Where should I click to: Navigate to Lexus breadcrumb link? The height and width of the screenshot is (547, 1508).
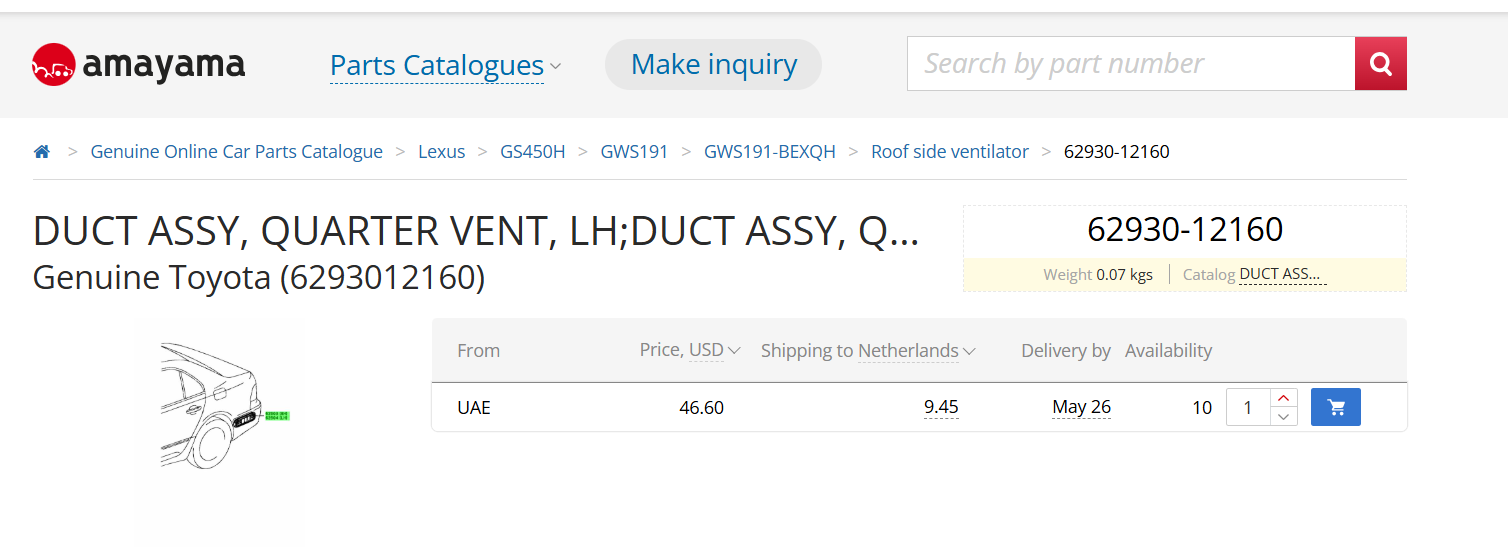point(442,152)
